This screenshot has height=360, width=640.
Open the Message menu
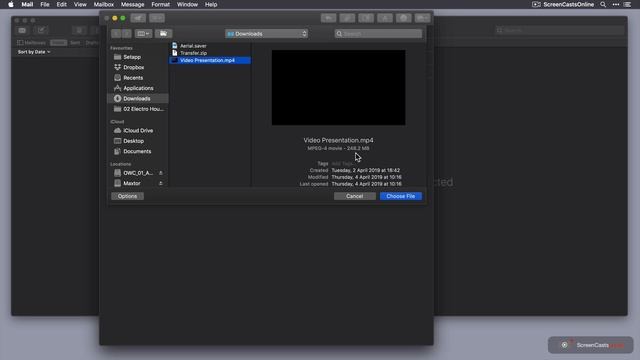click(133, 4)
